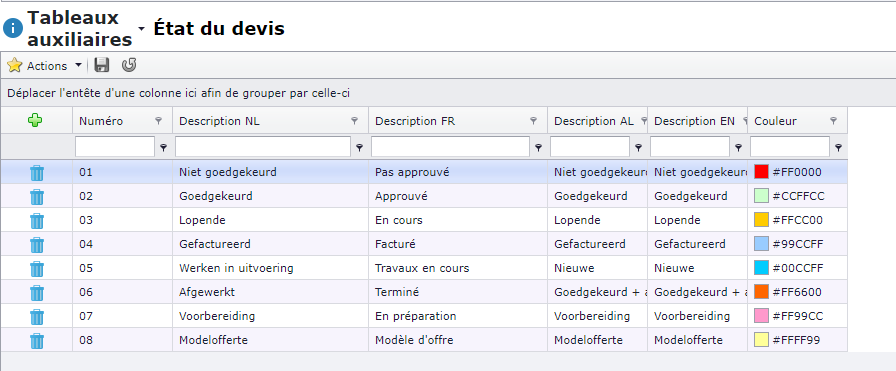Image resolution: width=896 pixels, height=371 pixels.
Task: Sort by Description EN column header
Action: (x=694, y=121)
